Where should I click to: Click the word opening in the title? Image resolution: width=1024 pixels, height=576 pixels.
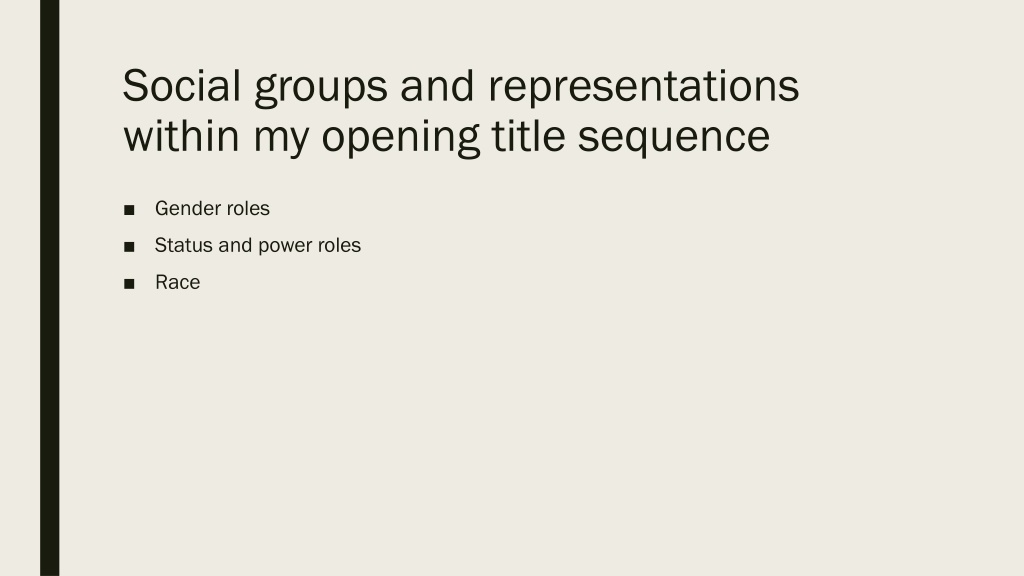(400, 138)
